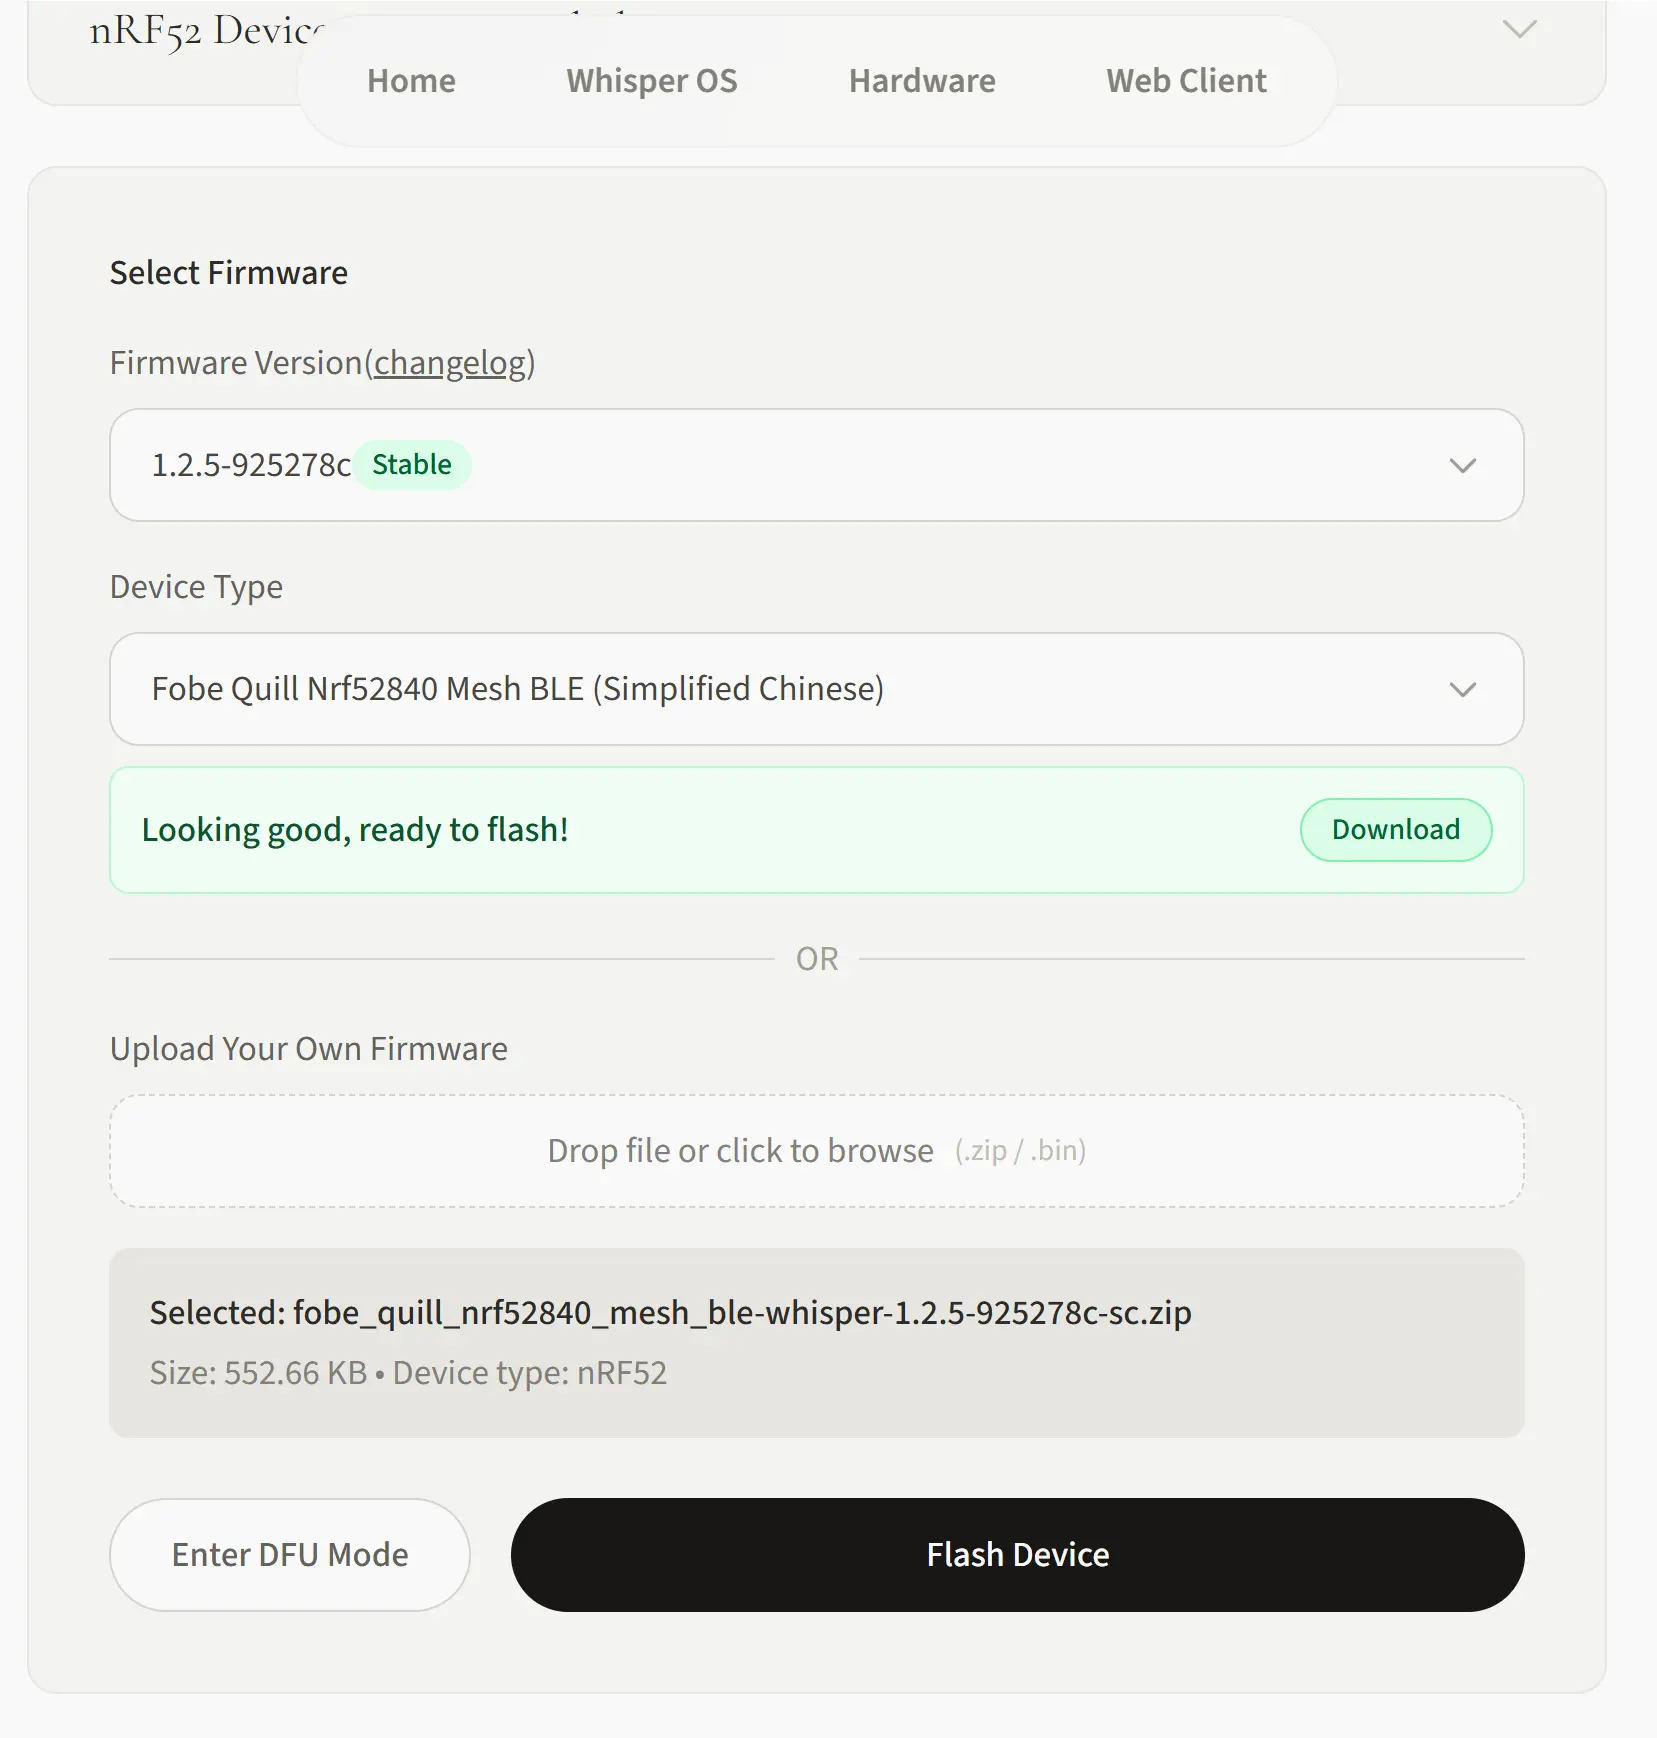
Task: Switch to the Home tab
Action: 411,80
